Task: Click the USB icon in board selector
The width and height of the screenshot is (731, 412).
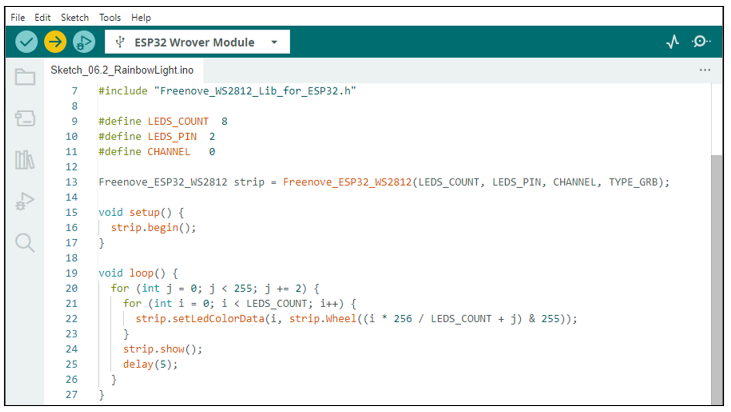Action: (120, 42)
